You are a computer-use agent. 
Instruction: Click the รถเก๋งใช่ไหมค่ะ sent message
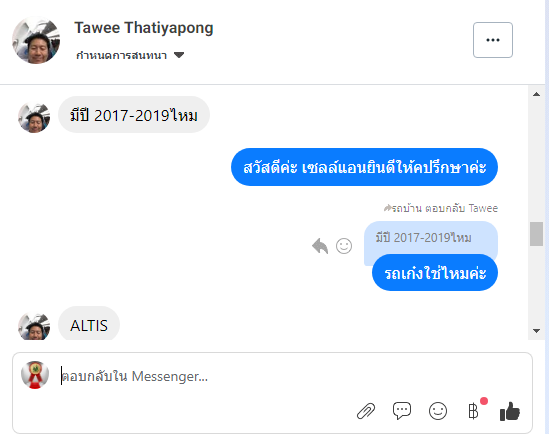[x=435, y=273]
